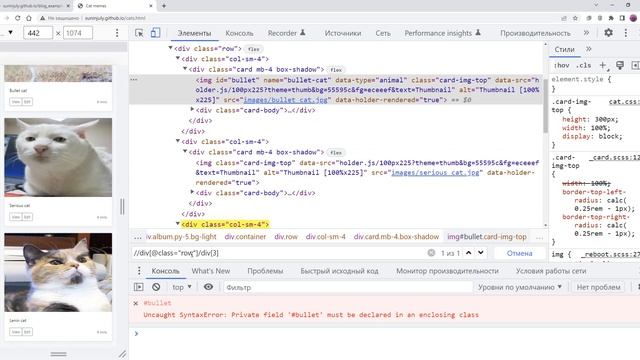Show more DevTools tabs chevron

587,33
